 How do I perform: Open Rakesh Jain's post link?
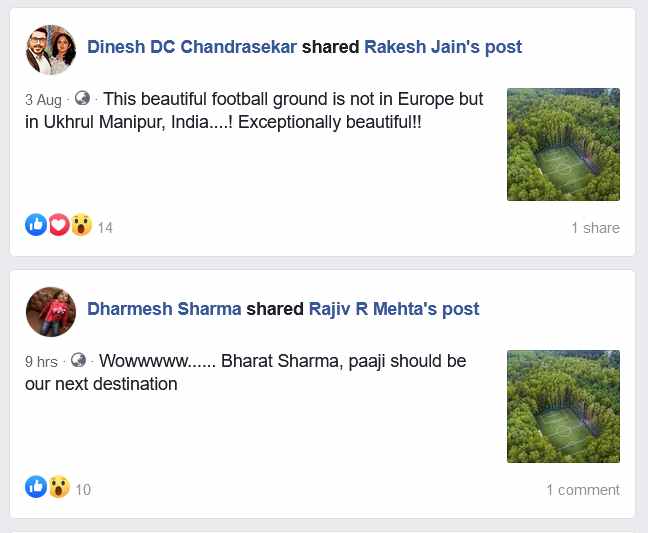(x=442, y=47)
